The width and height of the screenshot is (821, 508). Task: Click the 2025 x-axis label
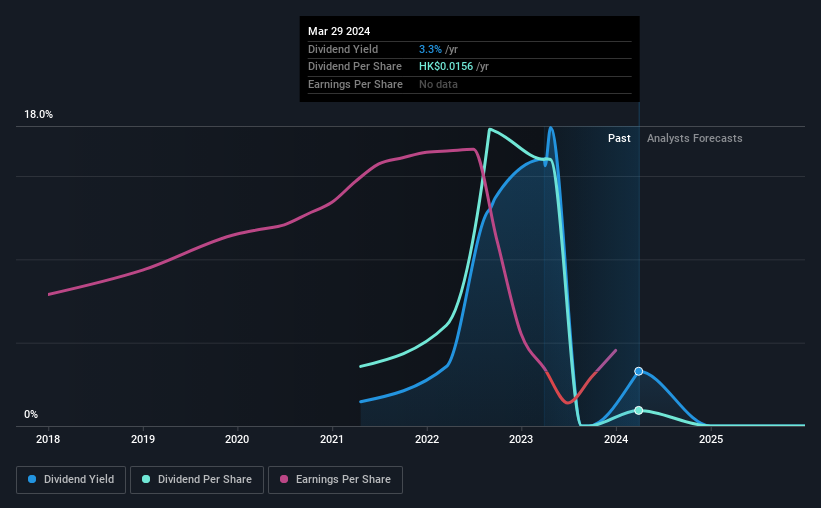pos(711,439)
